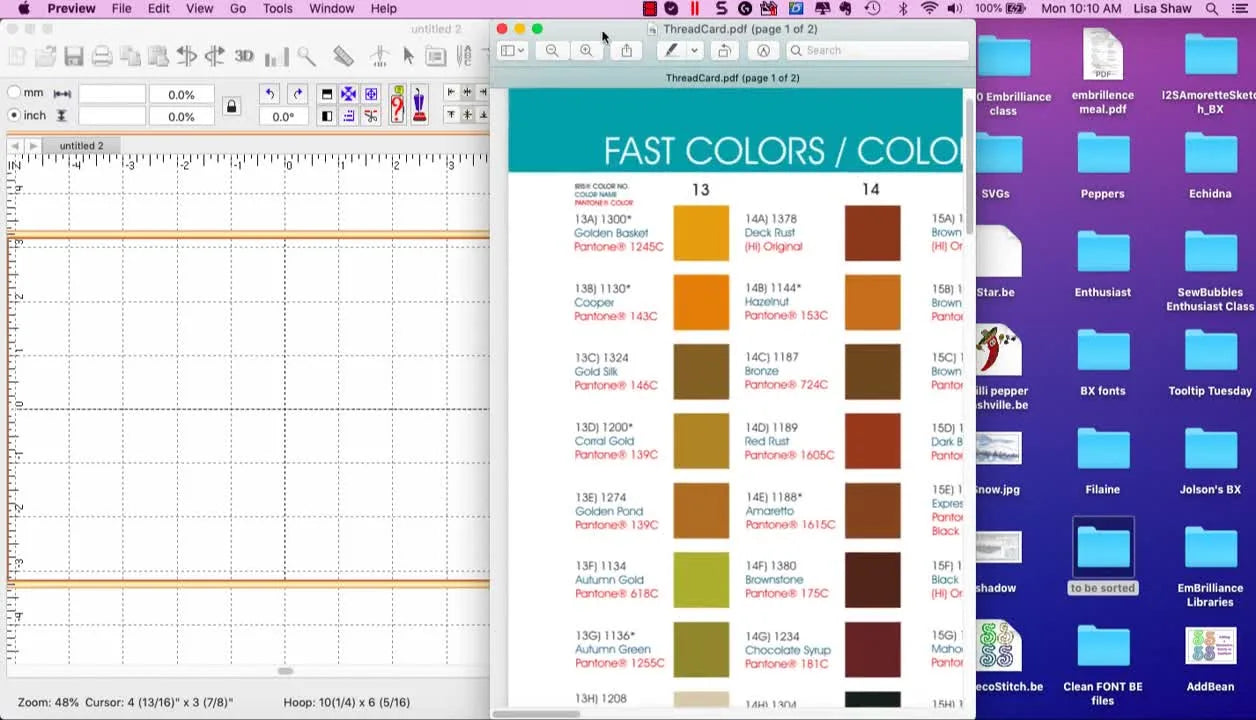The width and height of the screenshot is (1256, 720).
Task: Click the Chocolate Syrup 1234 color swatch
Action: click(x=872, y=649)
